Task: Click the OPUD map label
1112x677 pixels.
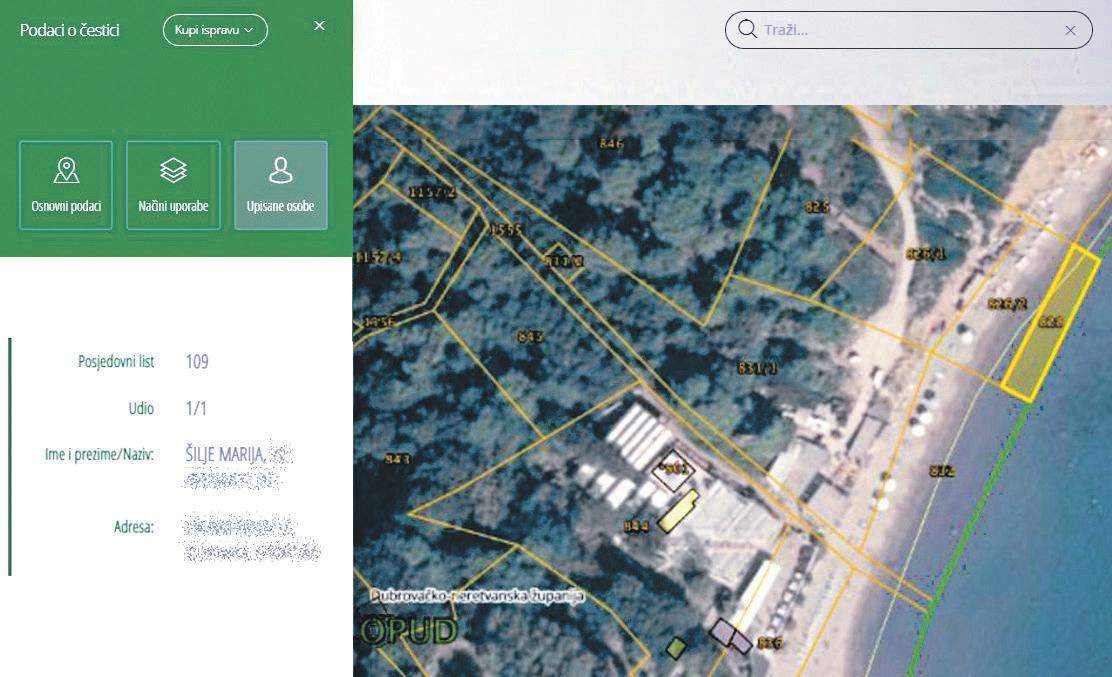Action: (x=408, y=630)
